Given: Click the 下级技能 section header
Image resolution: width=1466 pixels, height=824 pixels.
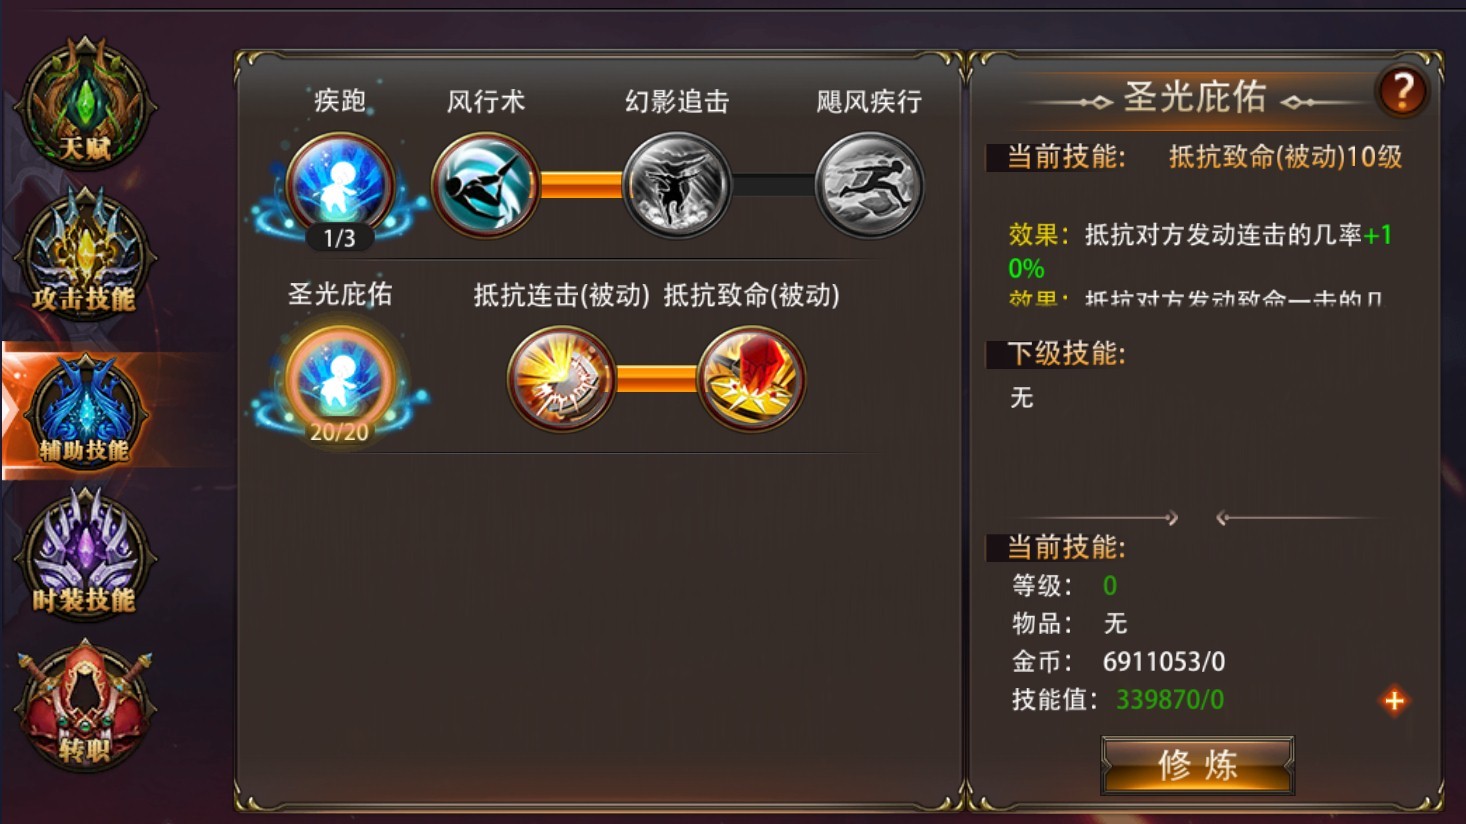Looking at the screenshot, I should click(x=1066, y=354).
